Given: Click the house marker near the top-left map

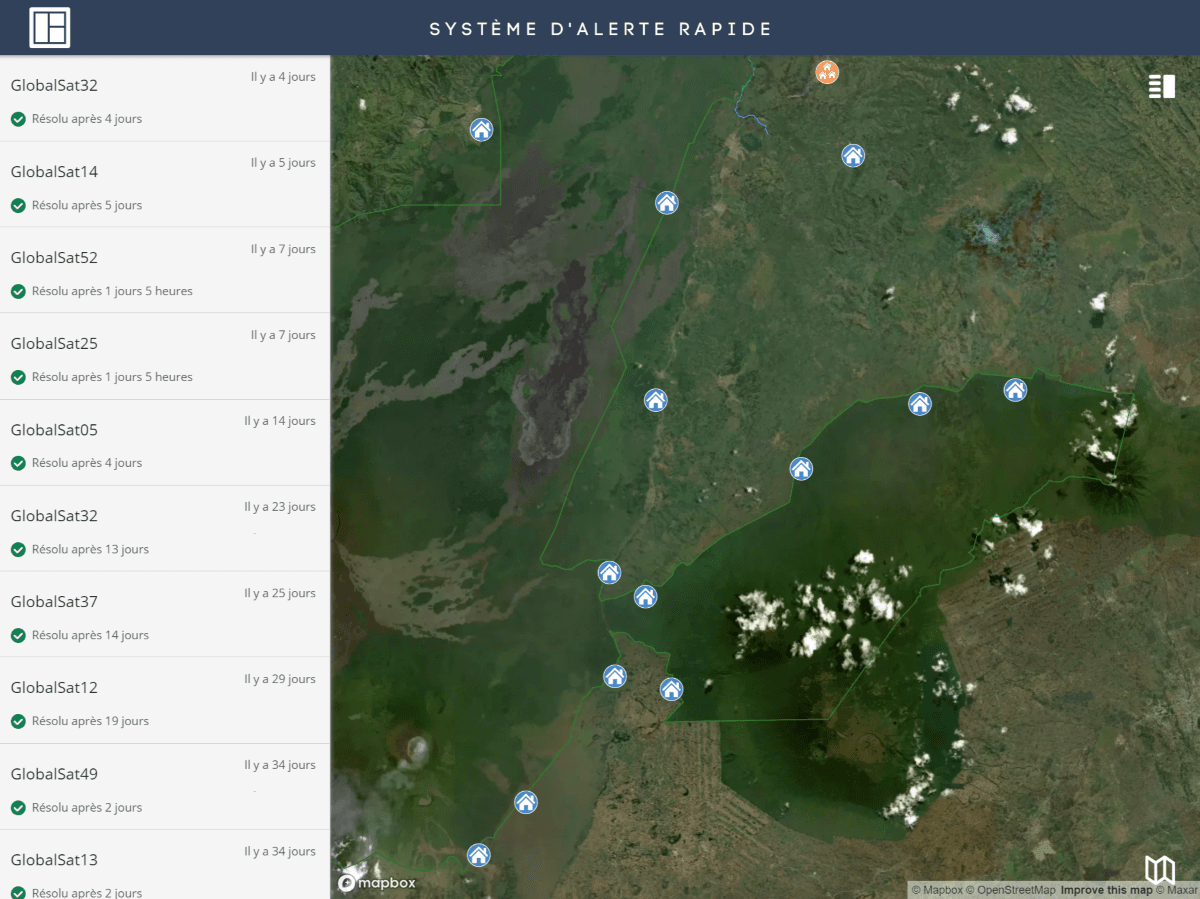Looking at the screenshot, I should pyautogui.click(x=481, y=129).
